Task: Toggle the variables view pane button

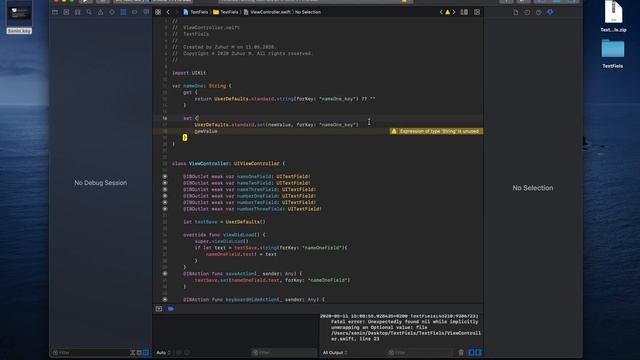Action: tap(471, 352)
